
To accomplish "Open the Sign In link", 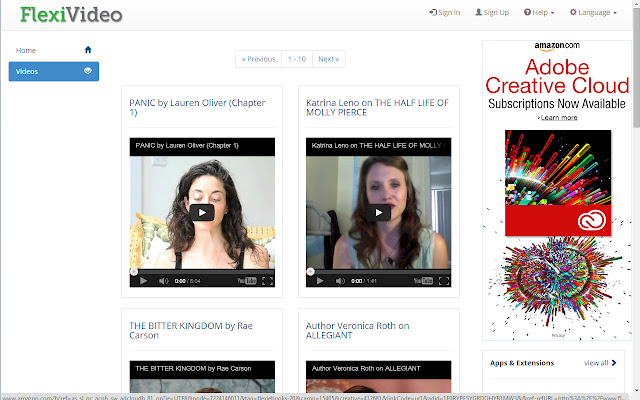I will point(444,12).
